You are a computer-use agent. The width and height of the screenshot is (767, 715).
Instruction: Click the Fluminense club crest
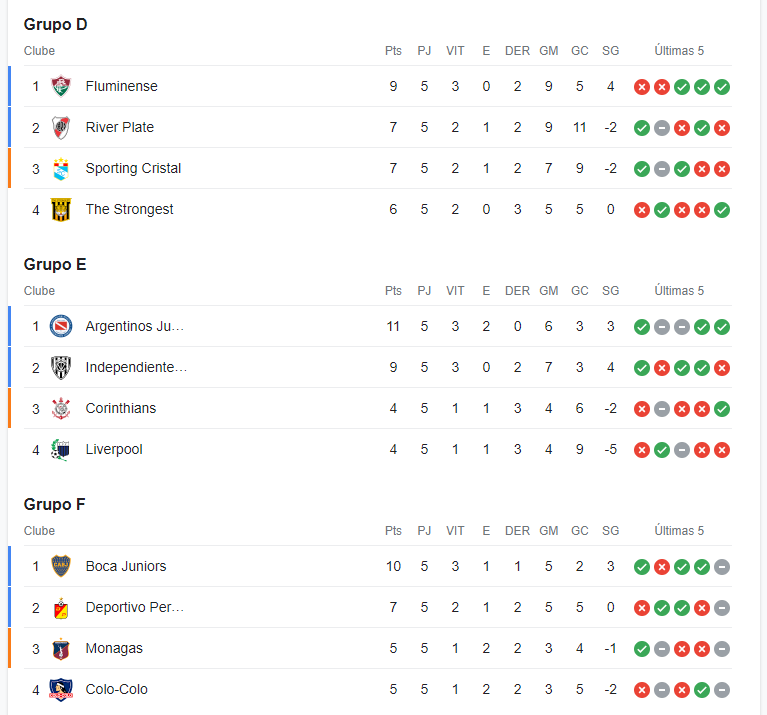[x=61, y=87]
